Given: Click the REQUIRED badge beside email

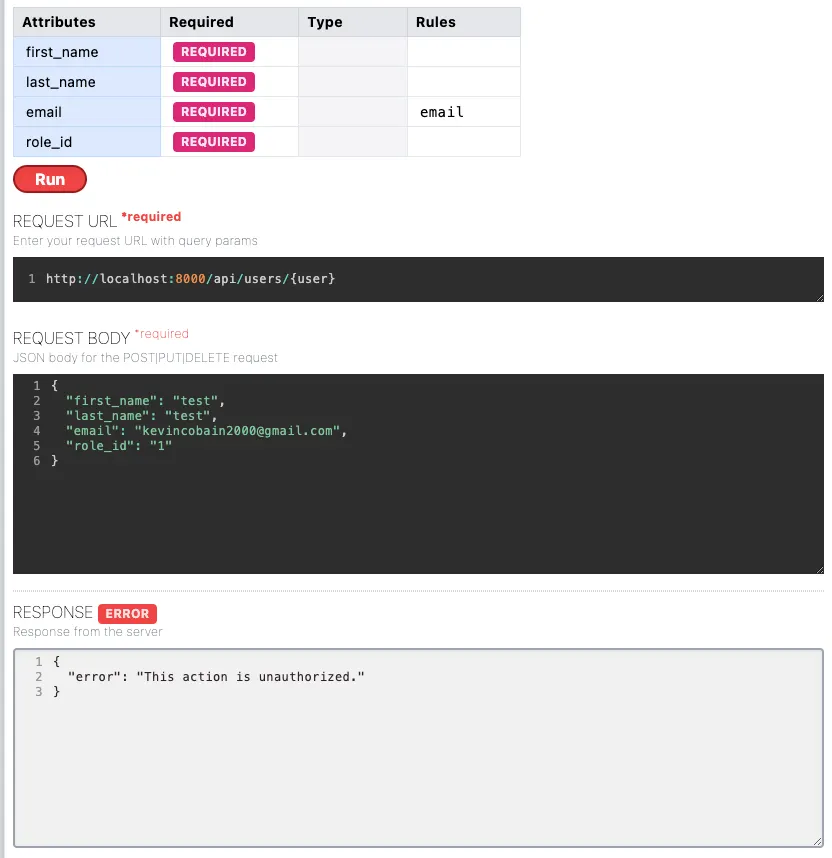Looking at the screenshot, I should coord(213,111).
